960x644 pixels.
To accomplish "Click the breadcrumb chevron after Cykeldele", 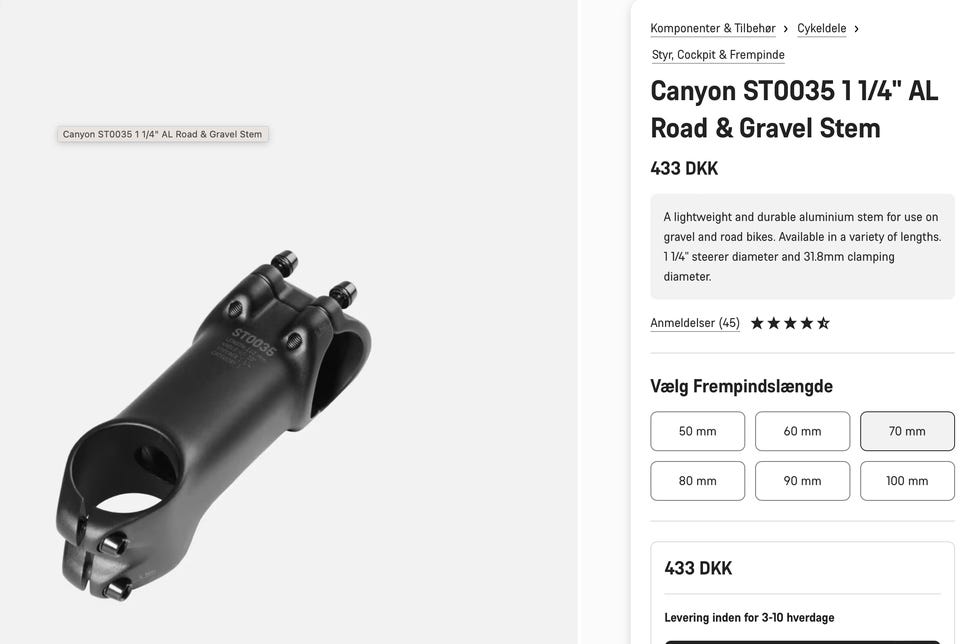I will (x=856, y=29).
